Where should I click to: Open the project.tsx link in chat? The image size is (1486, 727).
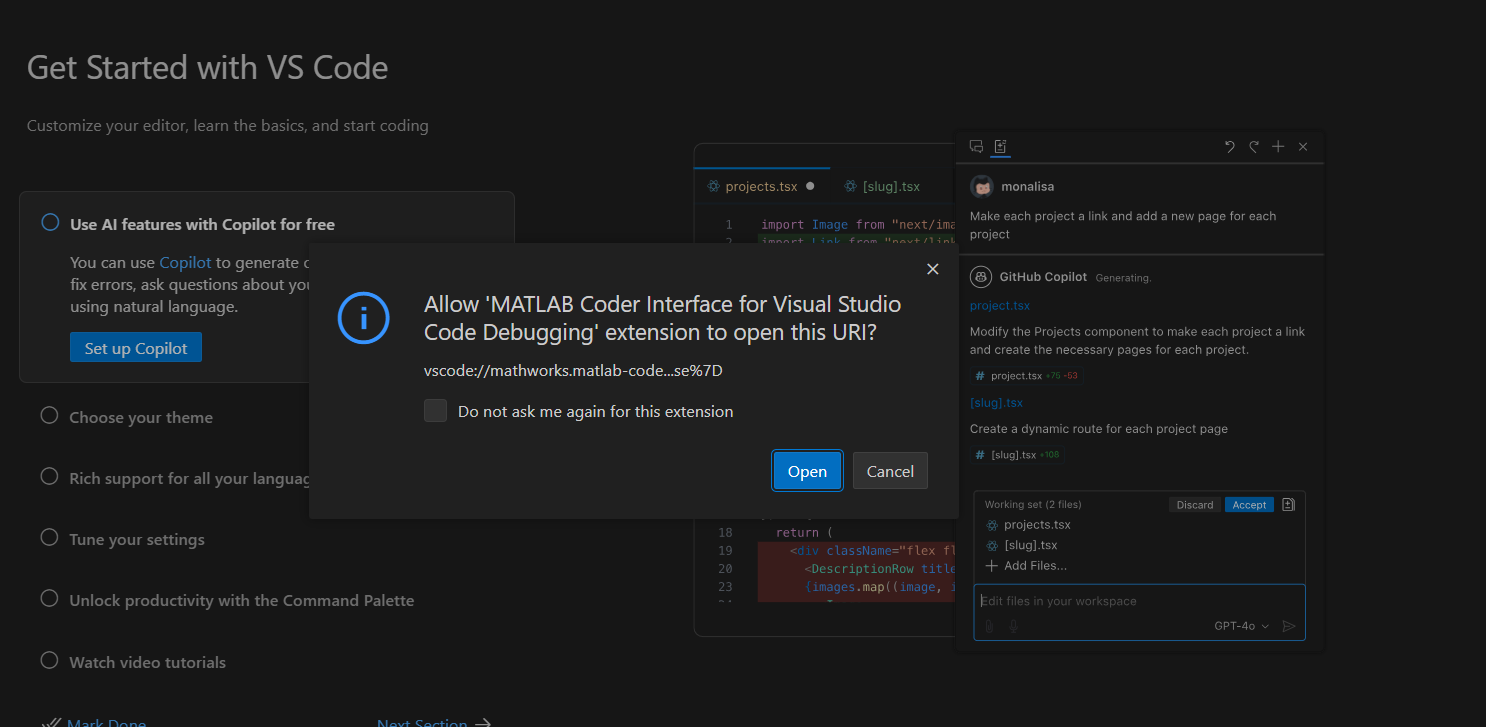click(999, 306)
